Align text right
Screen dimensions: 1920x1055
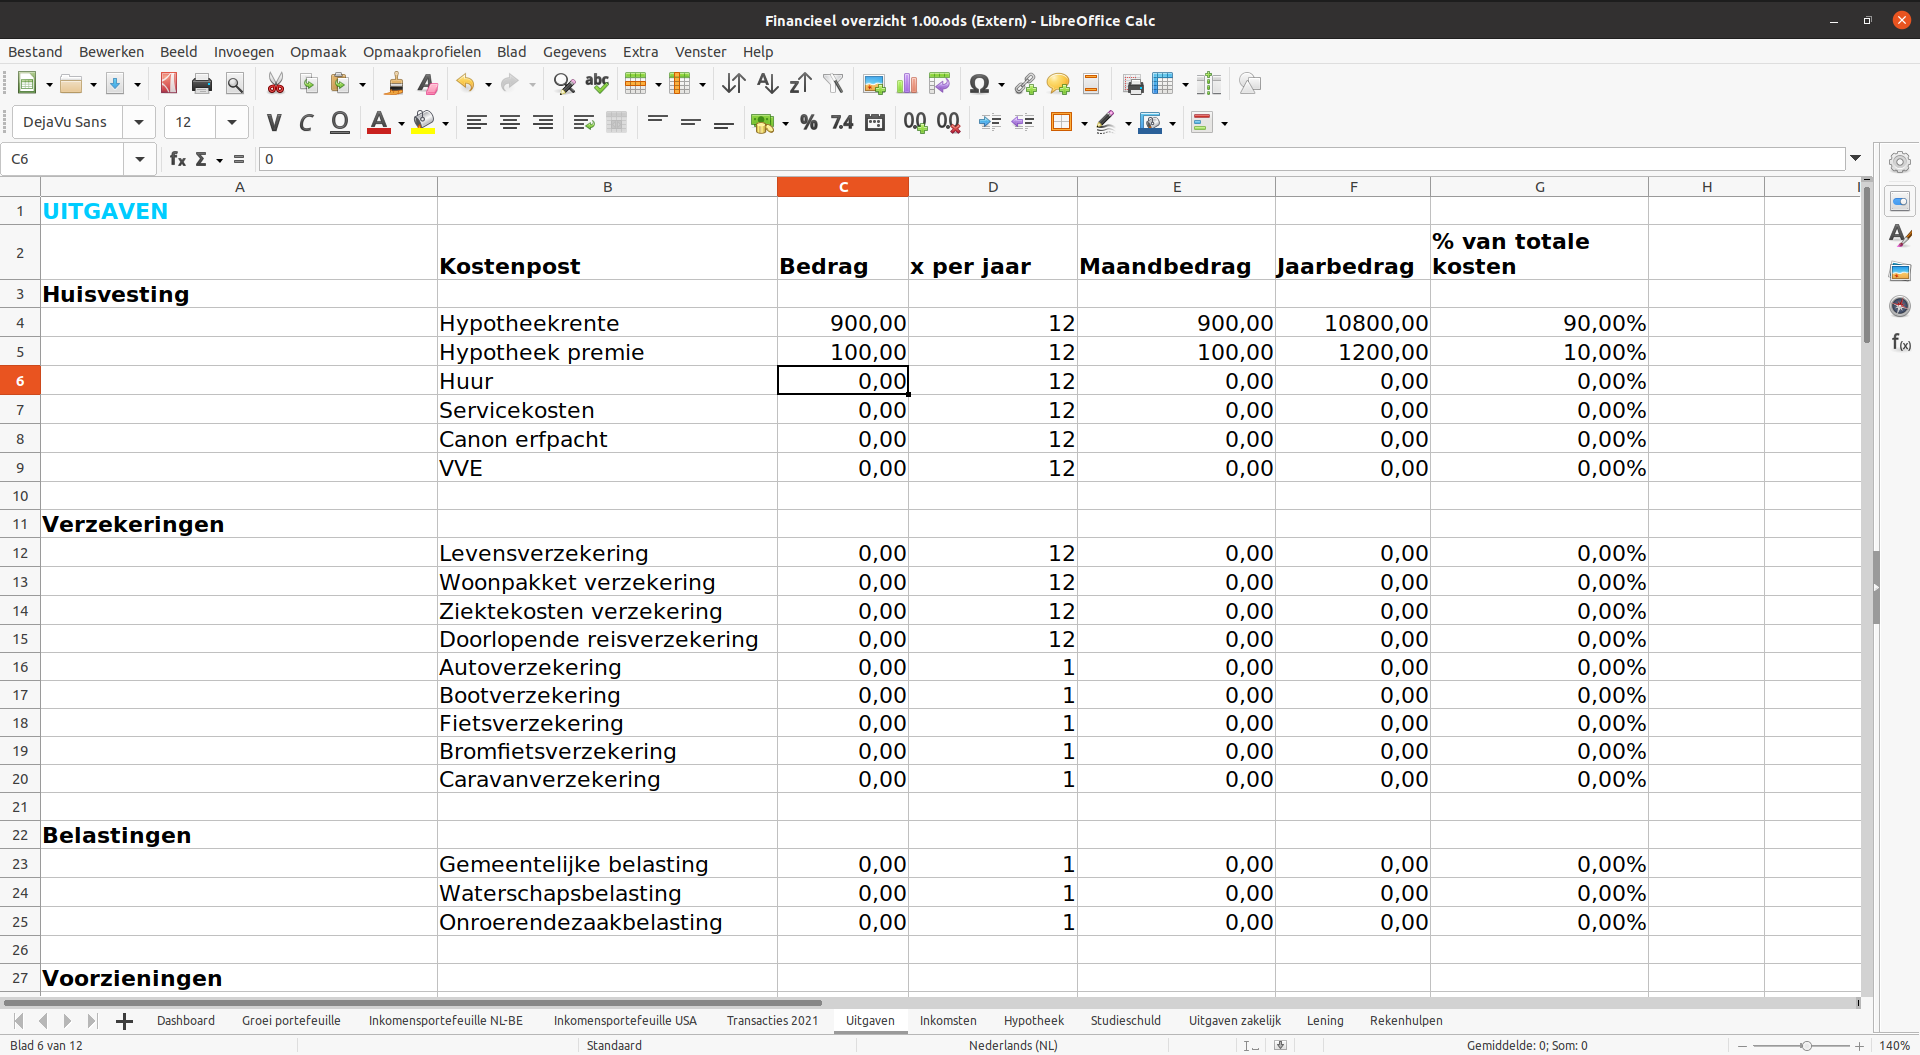(x=543, y=122)
